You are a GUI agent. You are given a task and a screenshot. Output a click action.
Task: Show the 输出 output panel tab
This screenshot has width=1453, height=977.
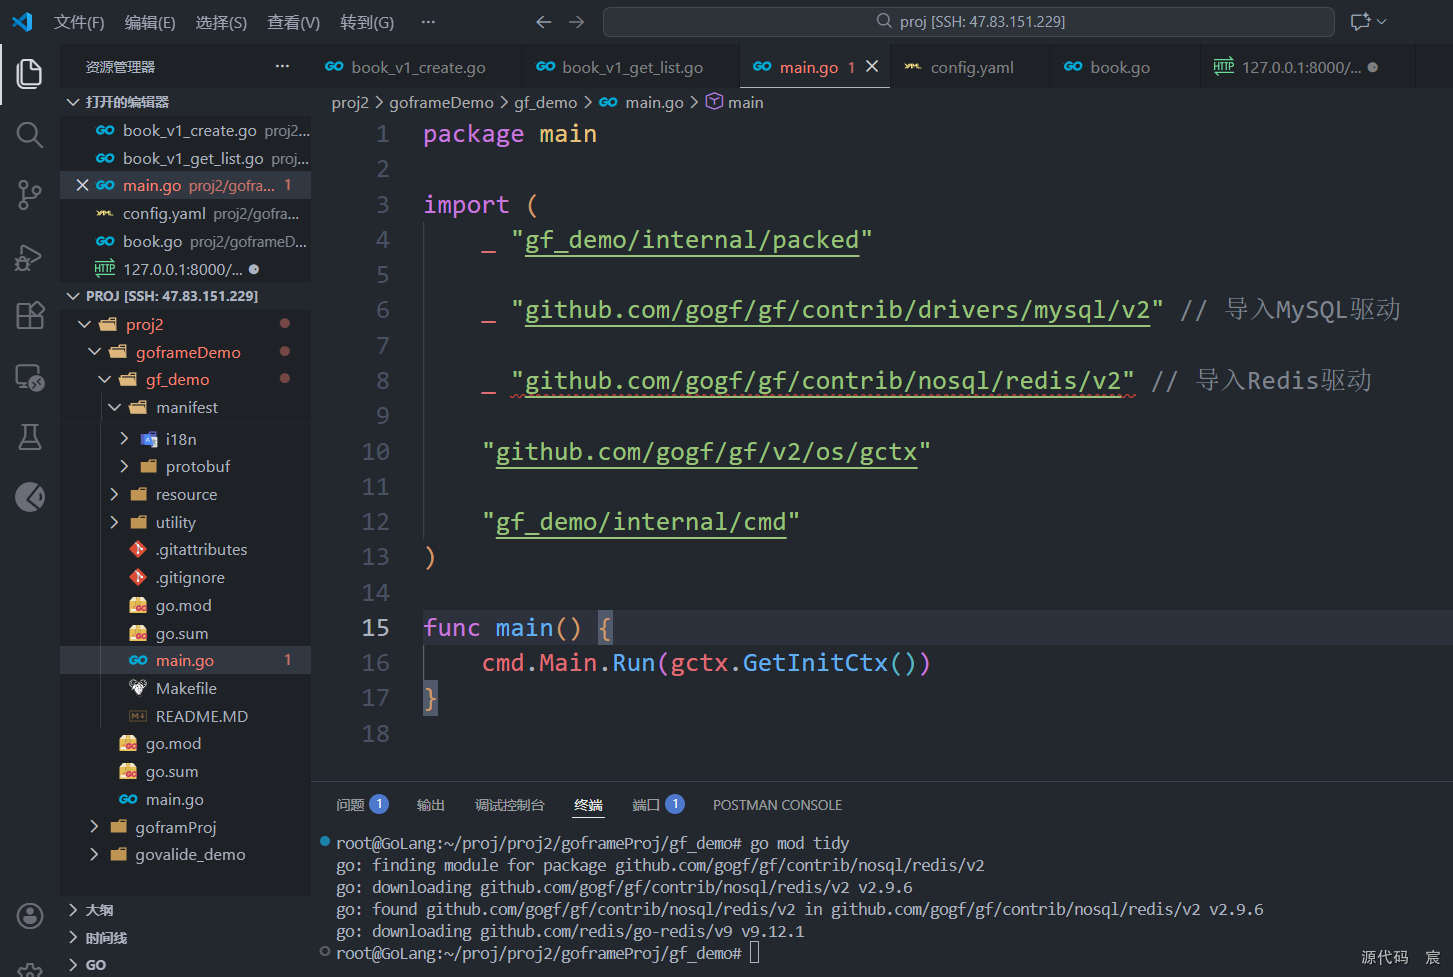tap(431, 805)
